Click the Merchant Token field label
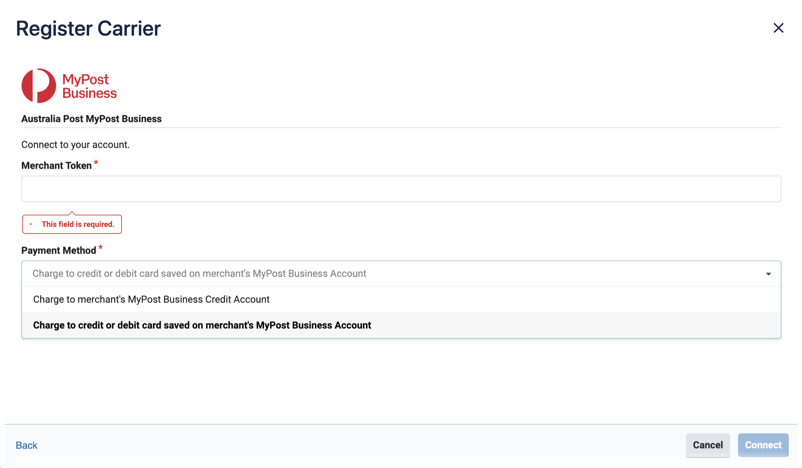The image size is (802, 468). [56, 166]
